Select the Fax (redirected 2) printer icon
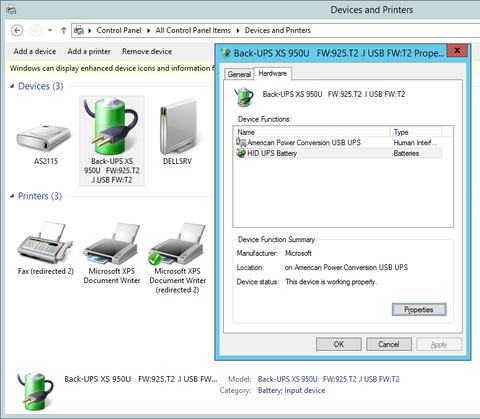This screenshot has height=419, width=480. click(45, 242)
